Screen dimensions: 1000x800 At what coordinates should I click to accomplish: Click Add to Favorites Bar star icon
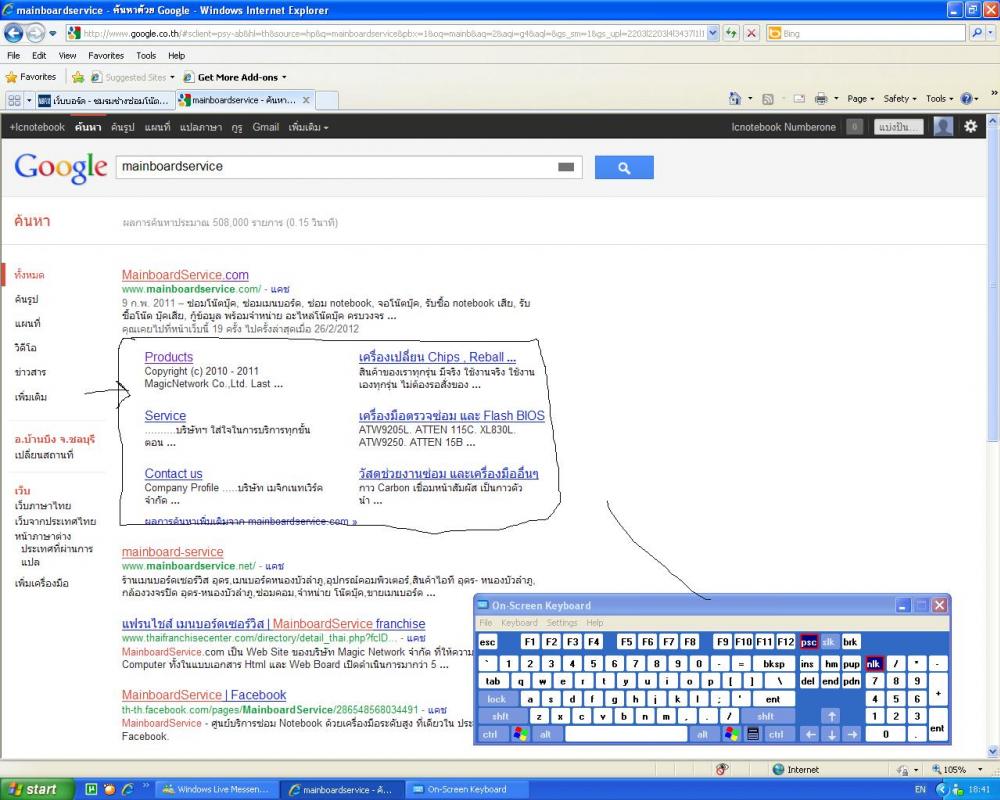[78, 77]
